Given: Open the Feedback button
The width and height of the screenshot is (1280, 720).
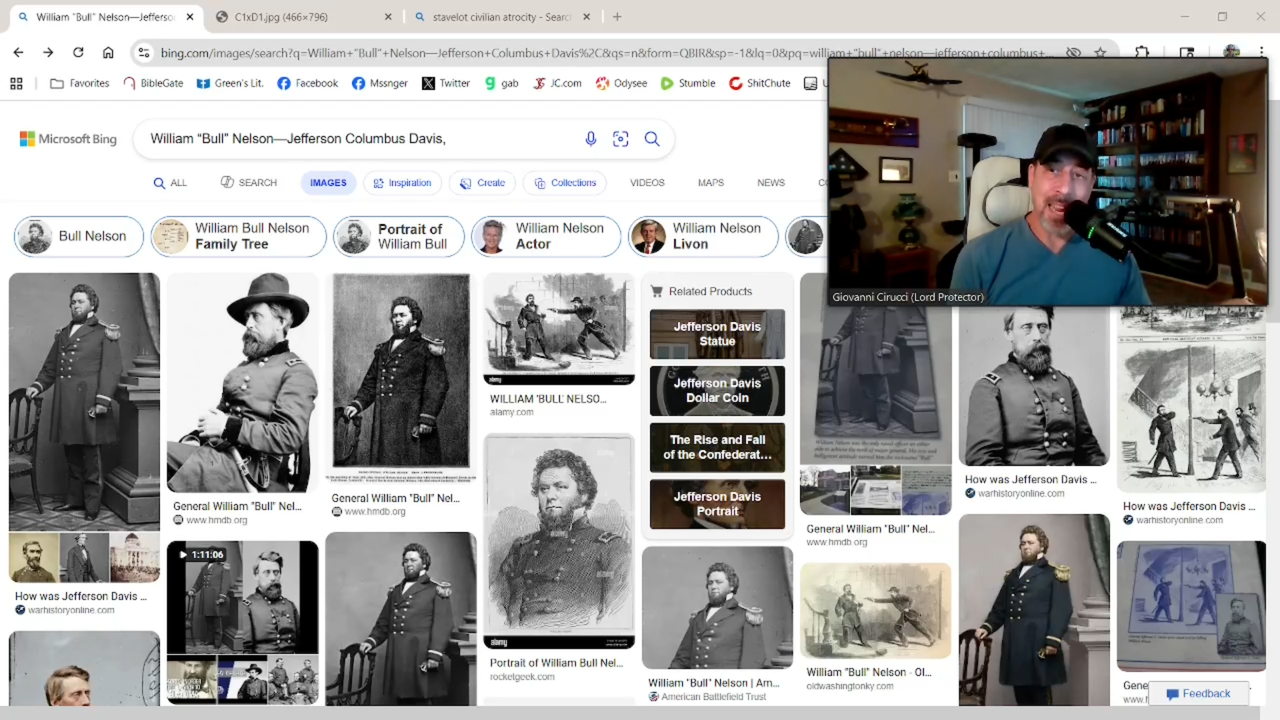Looking at the screenshot, I should click(1198, 694).
